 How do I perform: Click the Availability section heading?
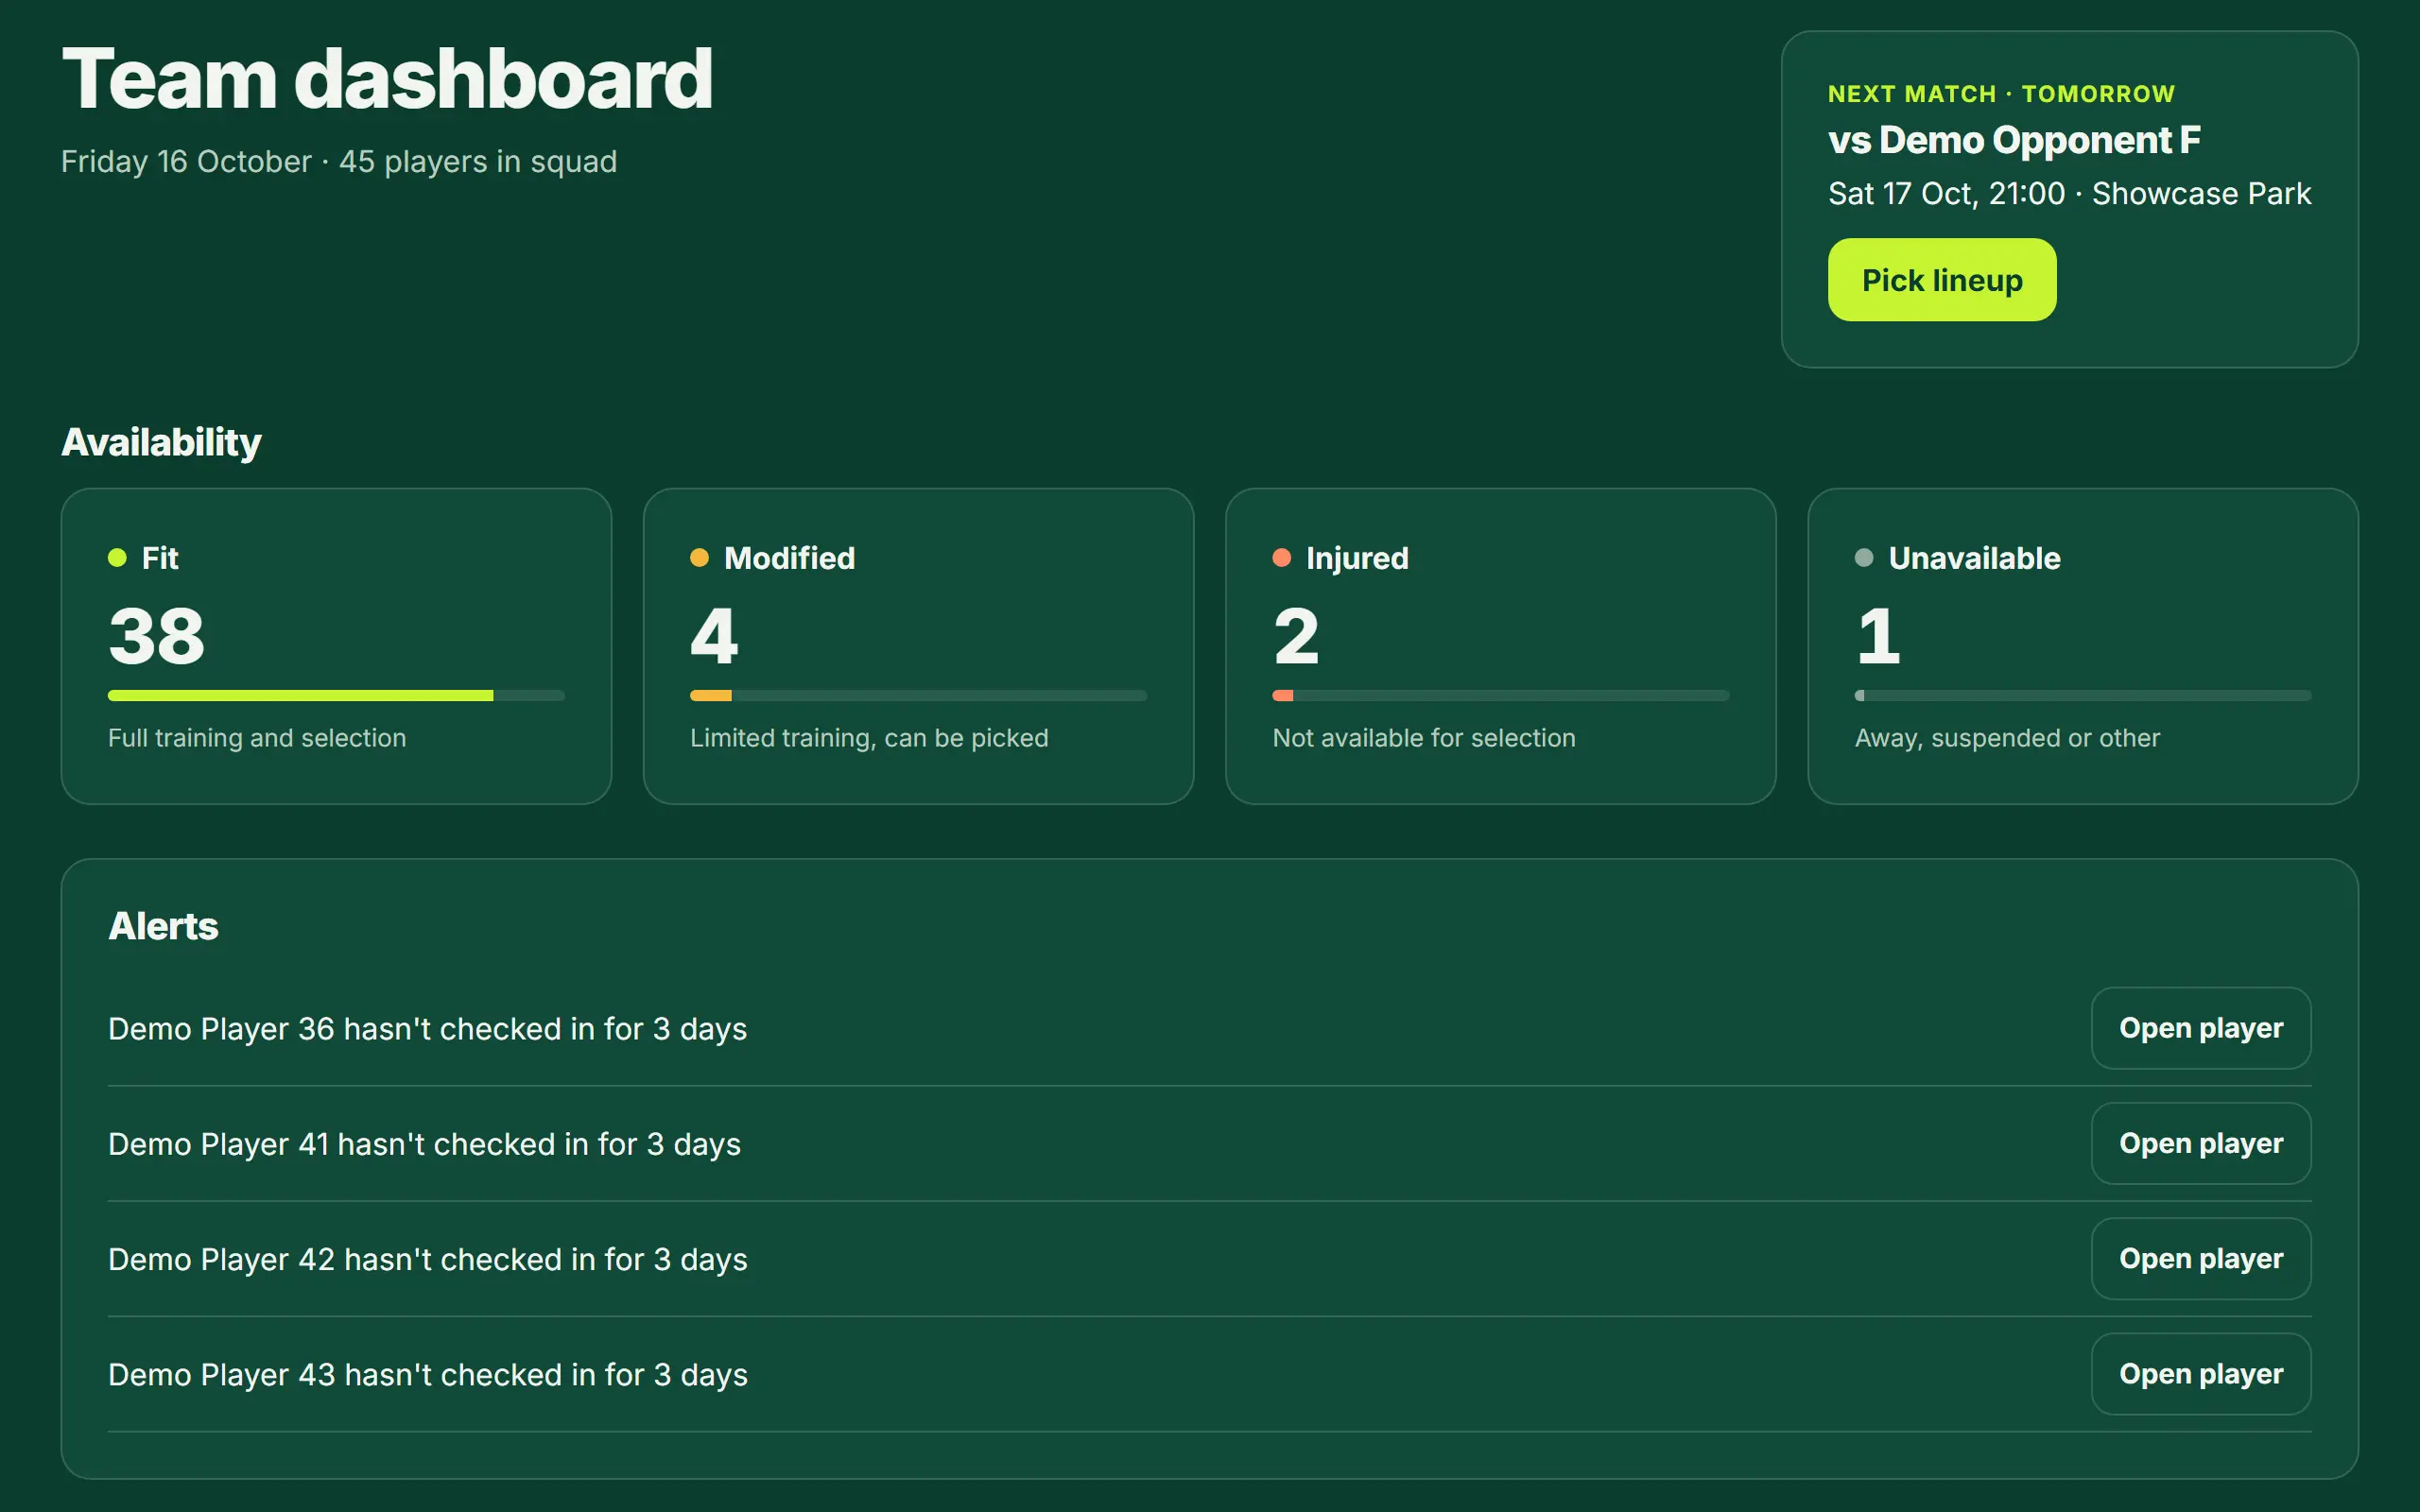tap(161, 442)
